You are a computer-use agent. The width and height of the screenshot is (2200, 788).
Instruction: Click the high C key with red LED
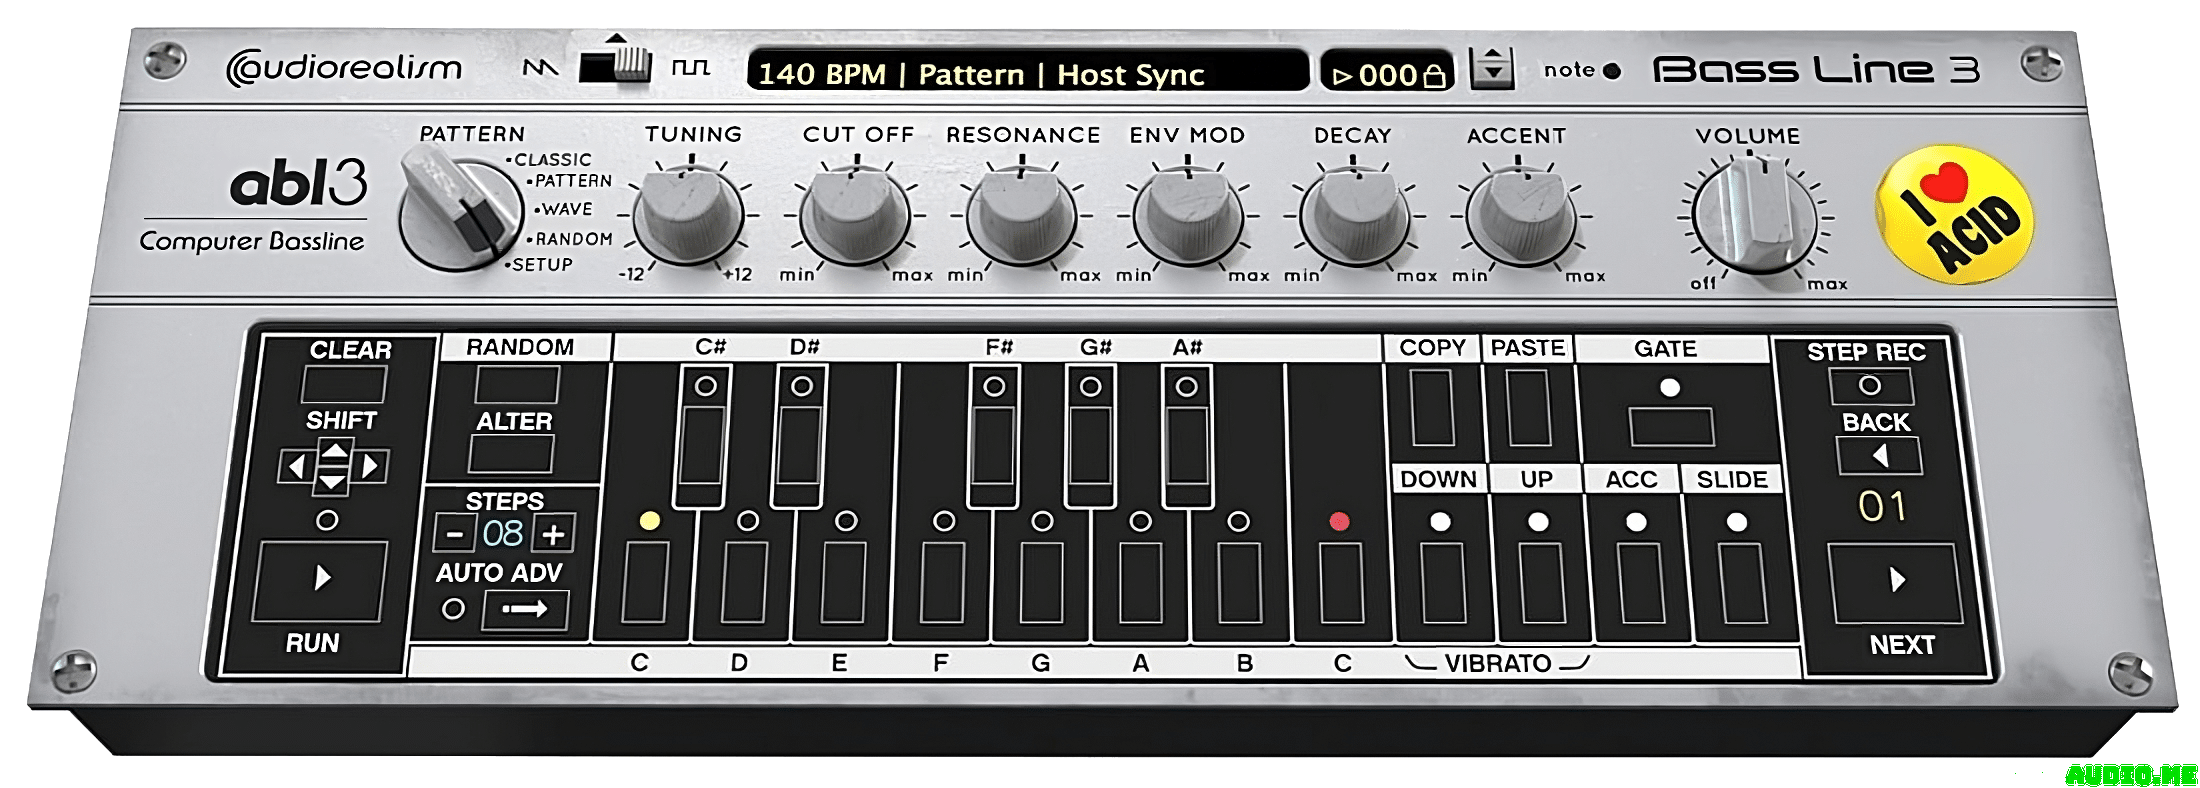(1341, 583)
